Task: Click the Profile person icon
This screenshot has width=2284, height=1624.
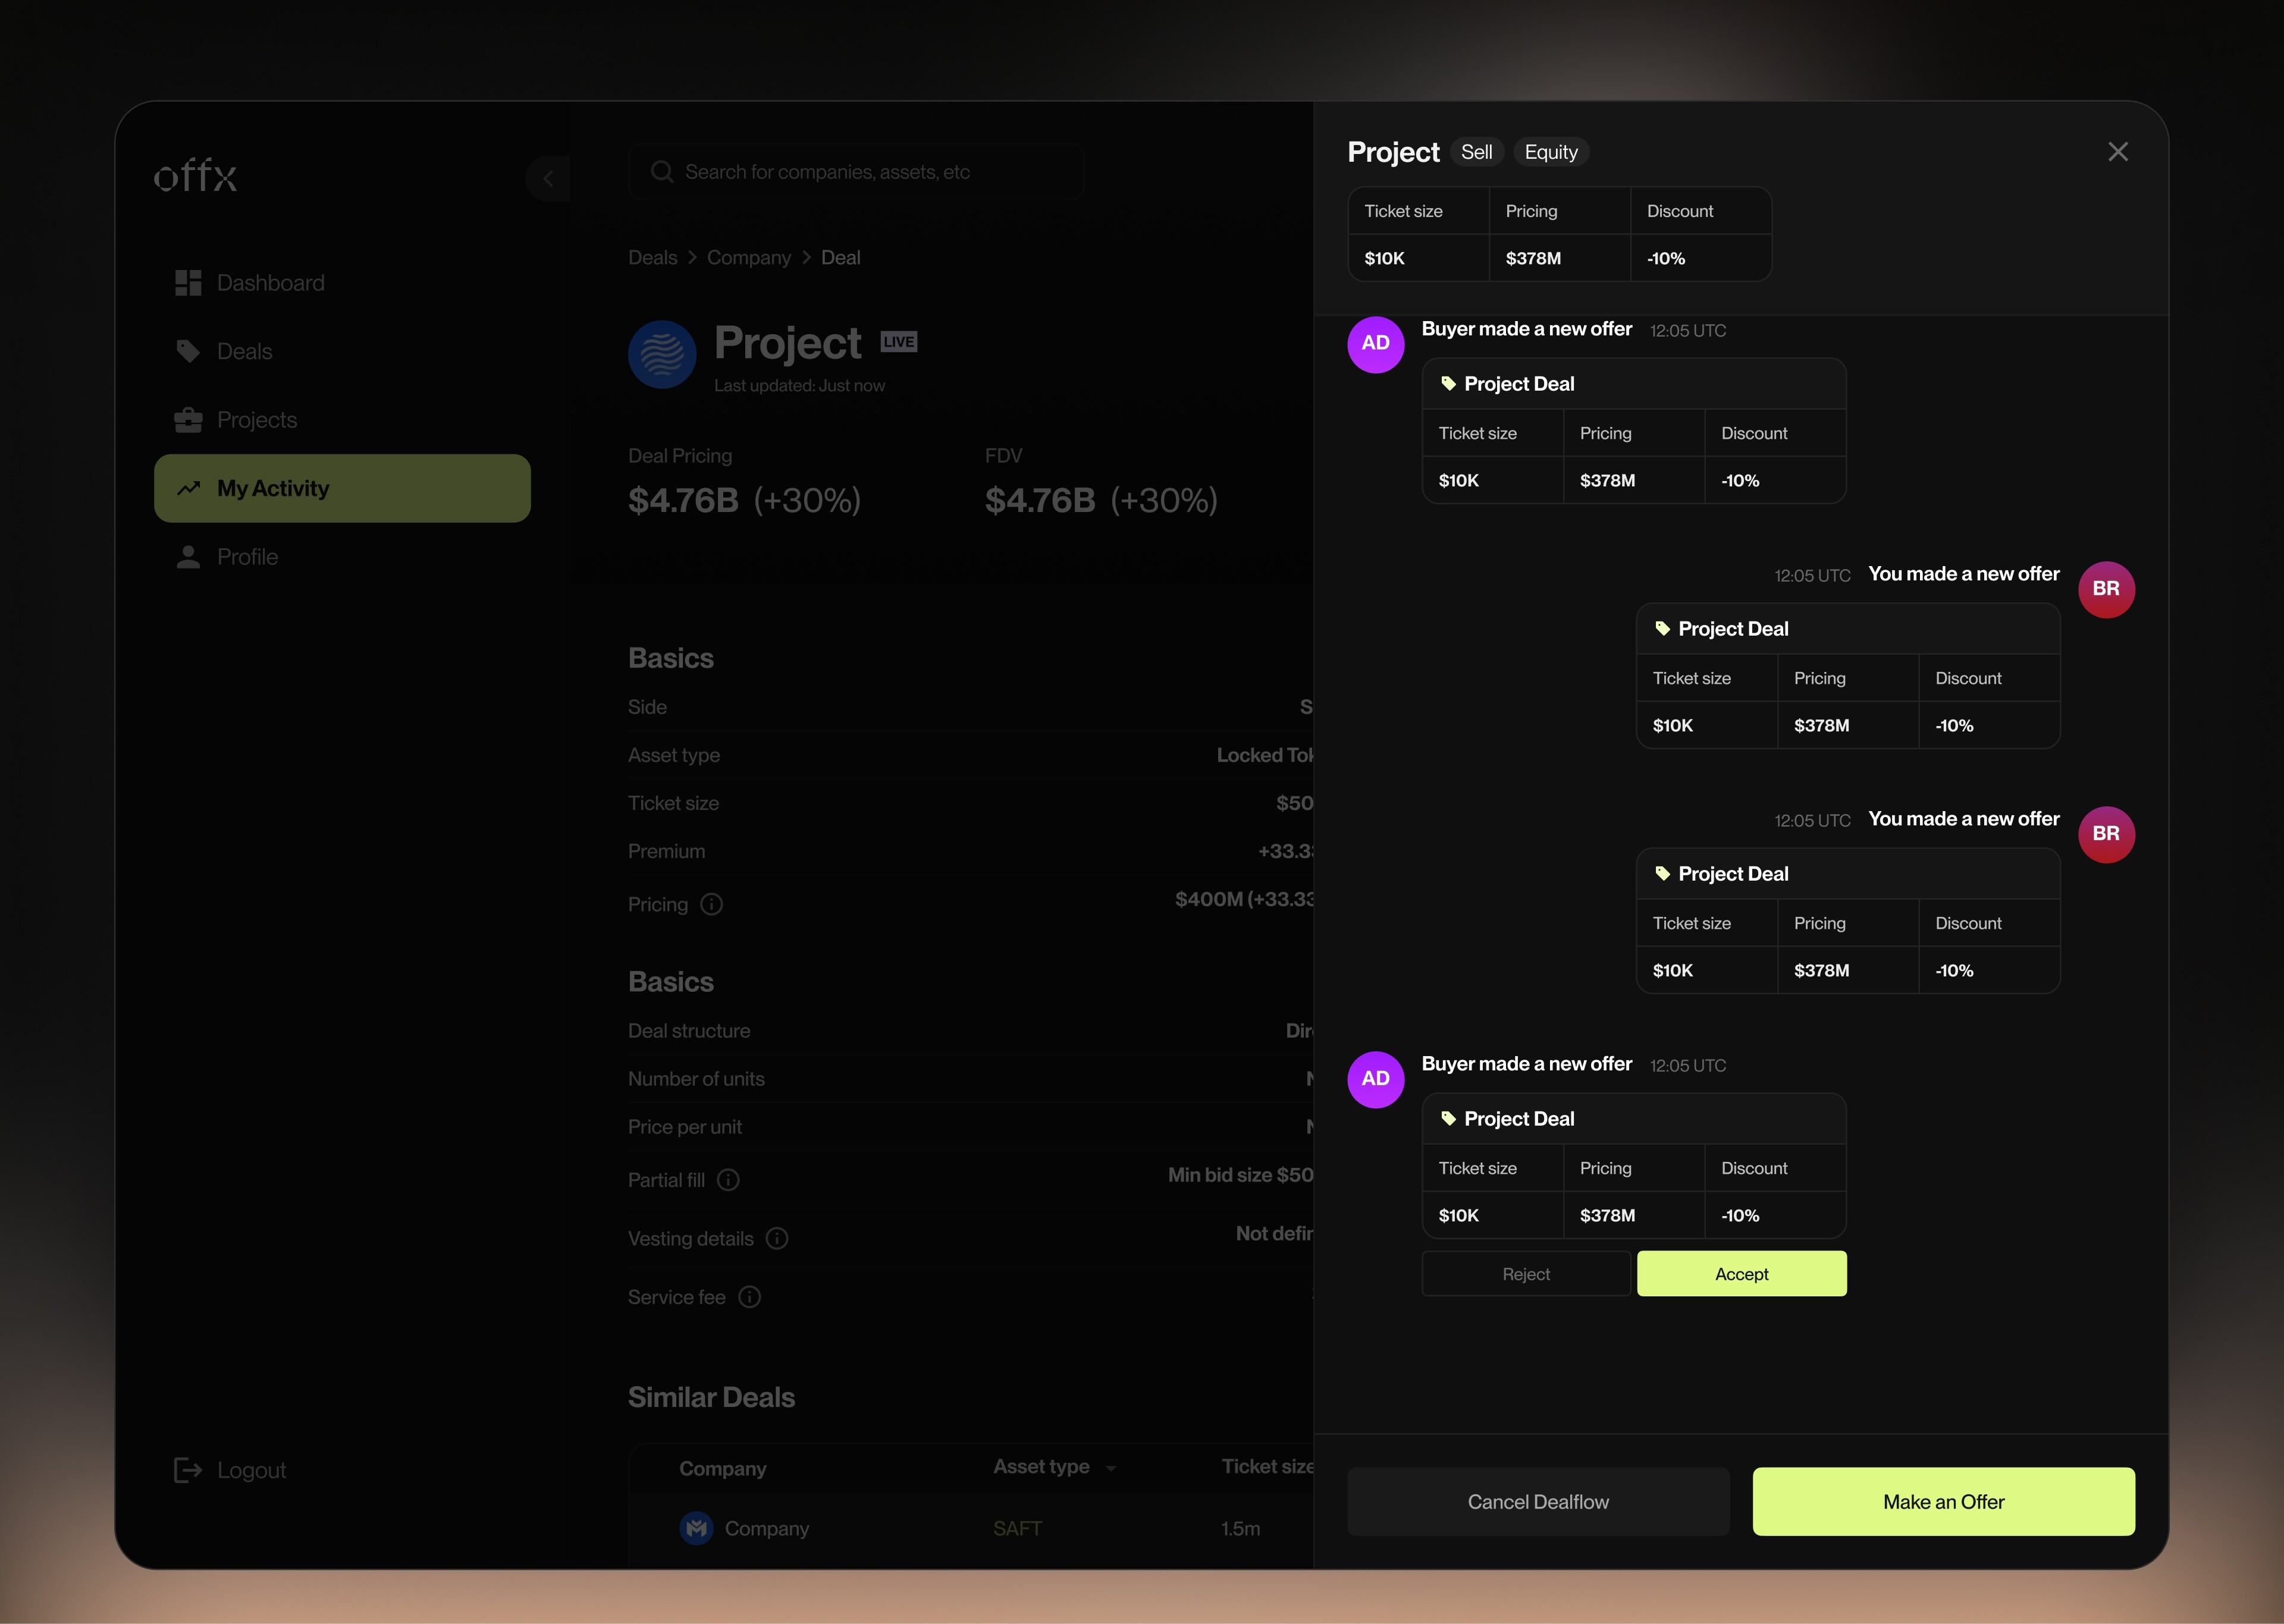Action: point(188,557)
